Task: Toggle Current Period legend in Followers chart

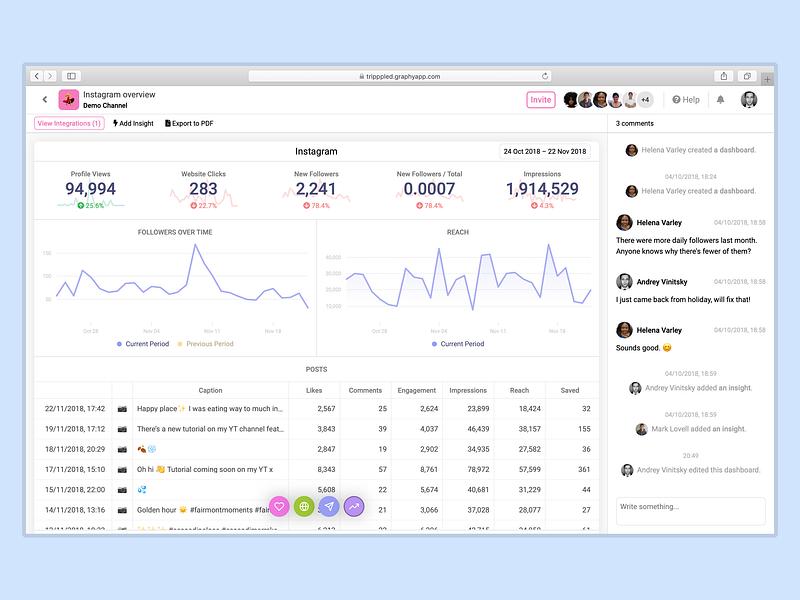Action: (143, 344)
